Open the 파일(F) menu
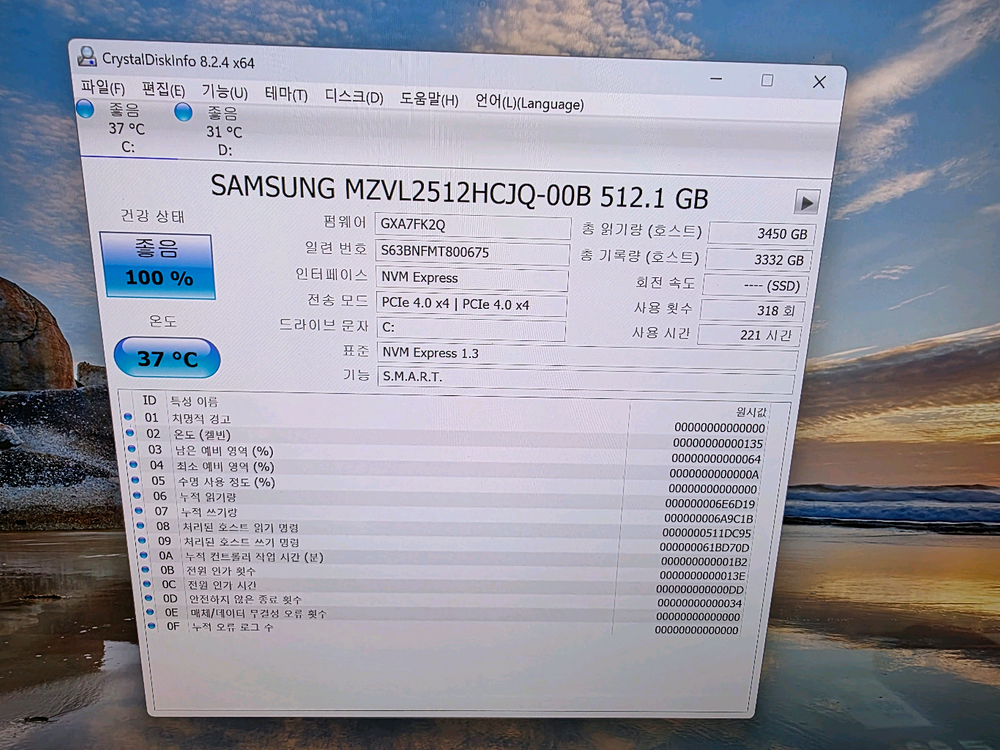The image size is (1000, 750). pos(103,87)
